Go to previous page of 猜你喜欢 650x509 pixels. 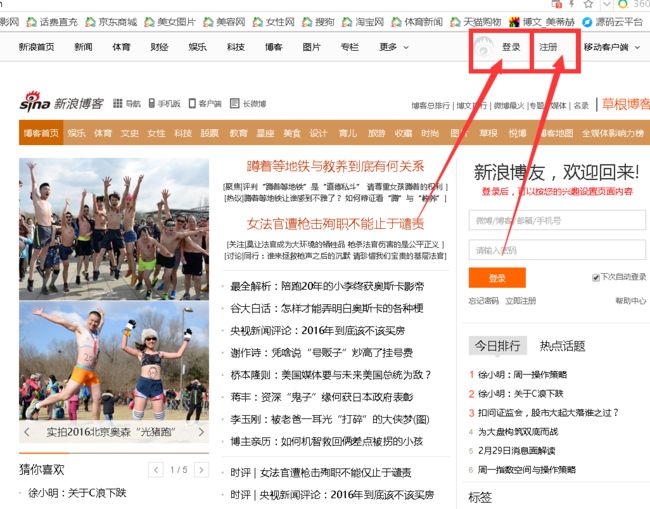(156, 470)
